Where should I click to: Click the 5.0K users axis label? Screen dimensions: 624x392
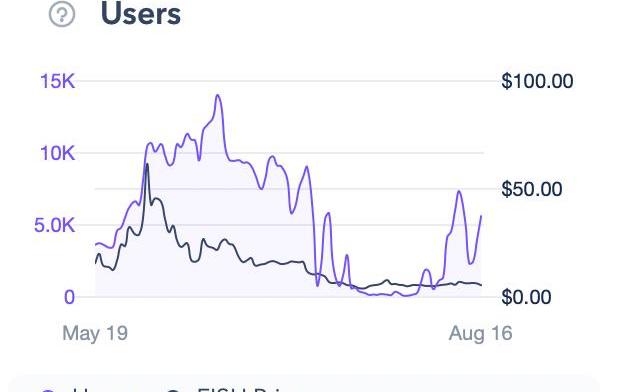[55, 225]
